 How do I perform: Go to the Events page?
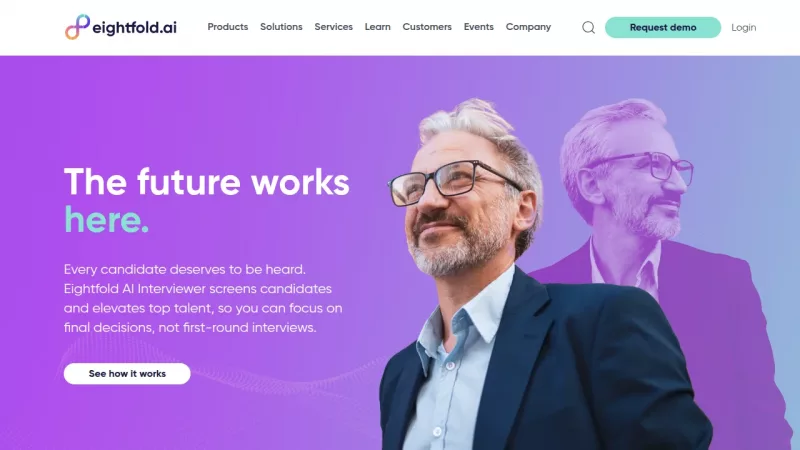coord(479,27)
